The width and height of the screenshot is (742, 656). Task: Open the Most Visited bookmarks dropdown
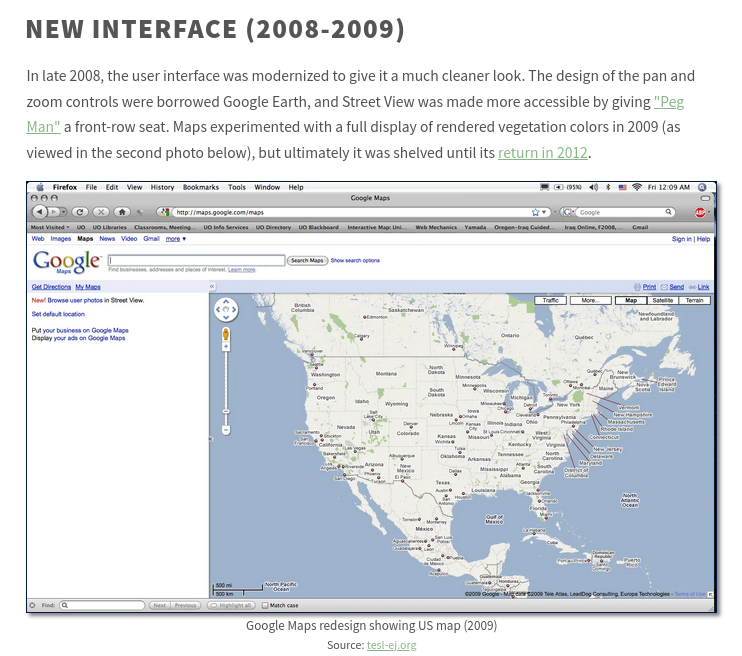point(51,227)
